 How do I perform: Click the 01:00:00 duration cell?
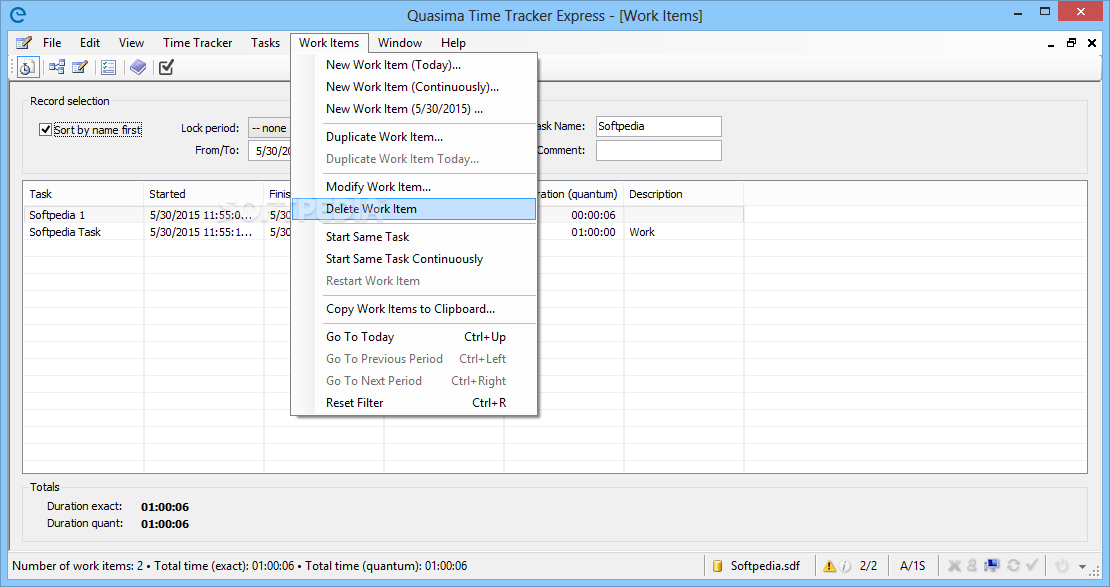593,232
